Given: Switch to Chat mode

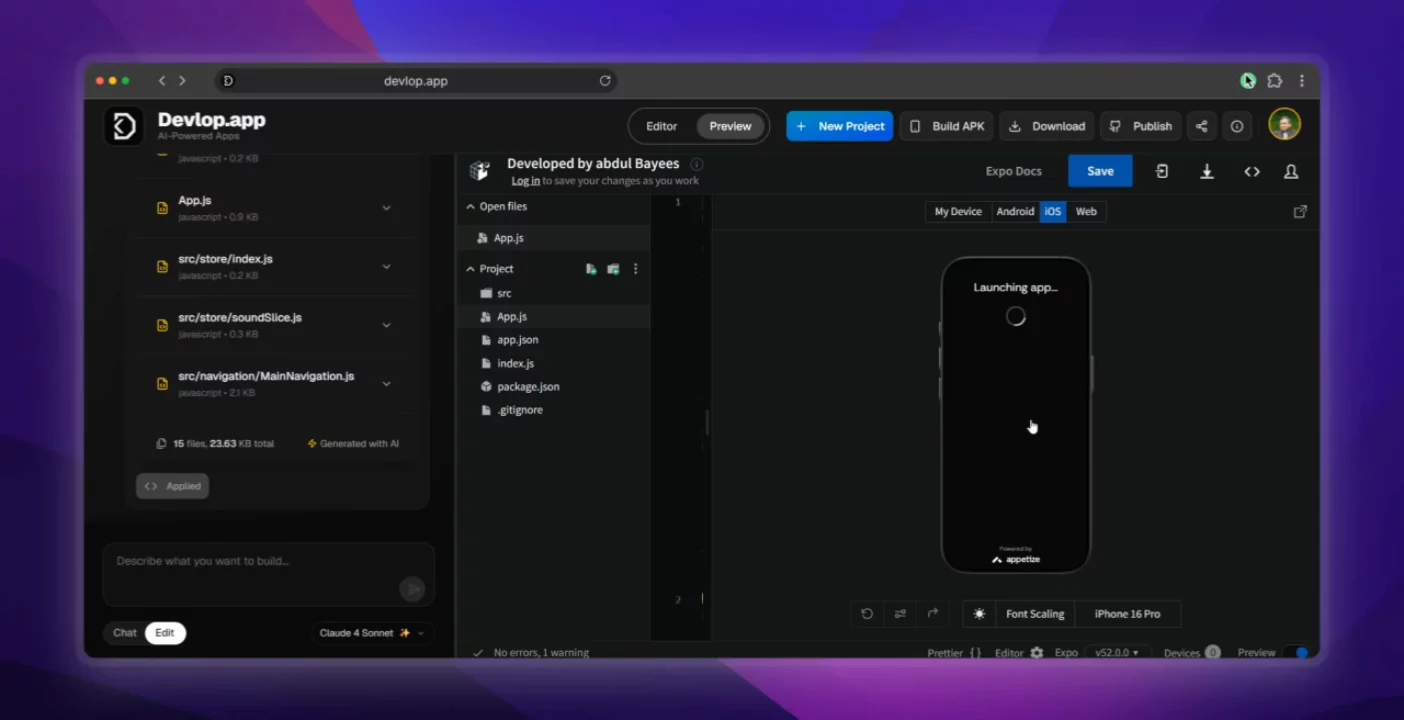Looking at the screenshot, I should 125,633.
